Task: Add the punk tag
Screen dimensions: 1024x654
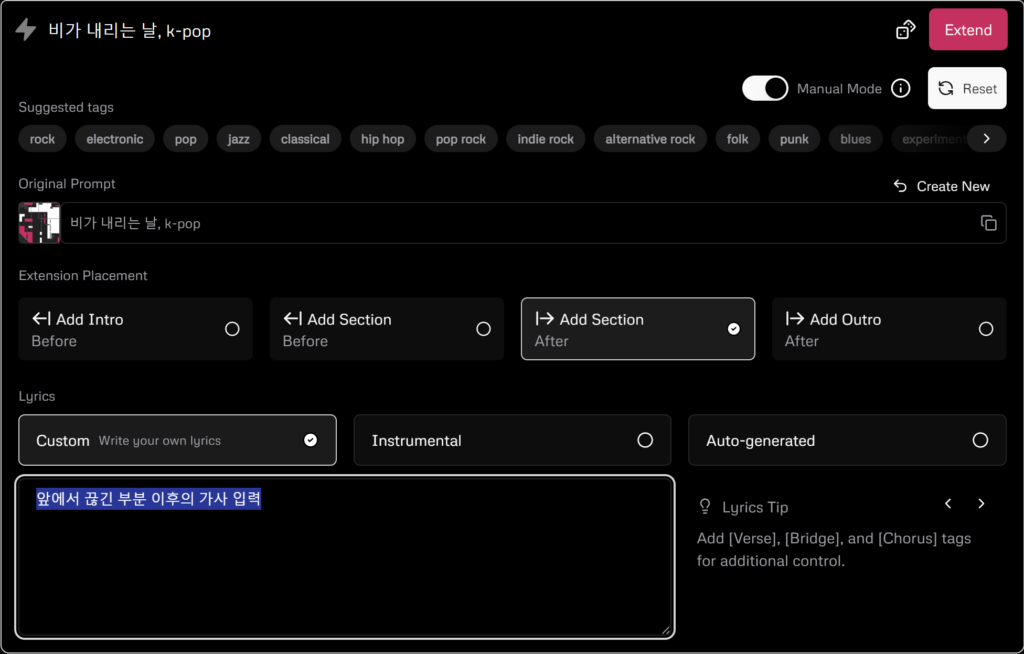Action: tap(794, 139)
